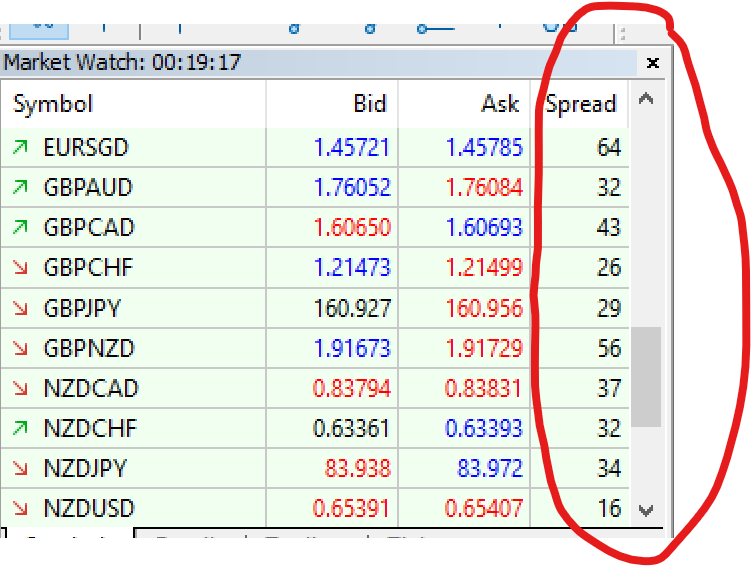Click the NZDUSD spread value 16
The image size is (751, 566).
[x=609, y=509]
